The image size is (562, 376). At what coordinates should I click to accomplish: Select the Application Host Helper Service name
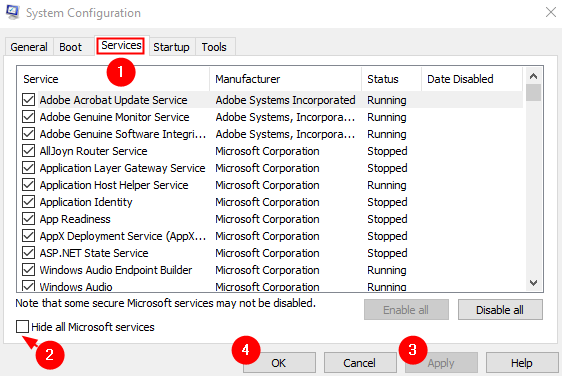click(x=114, y=185)
